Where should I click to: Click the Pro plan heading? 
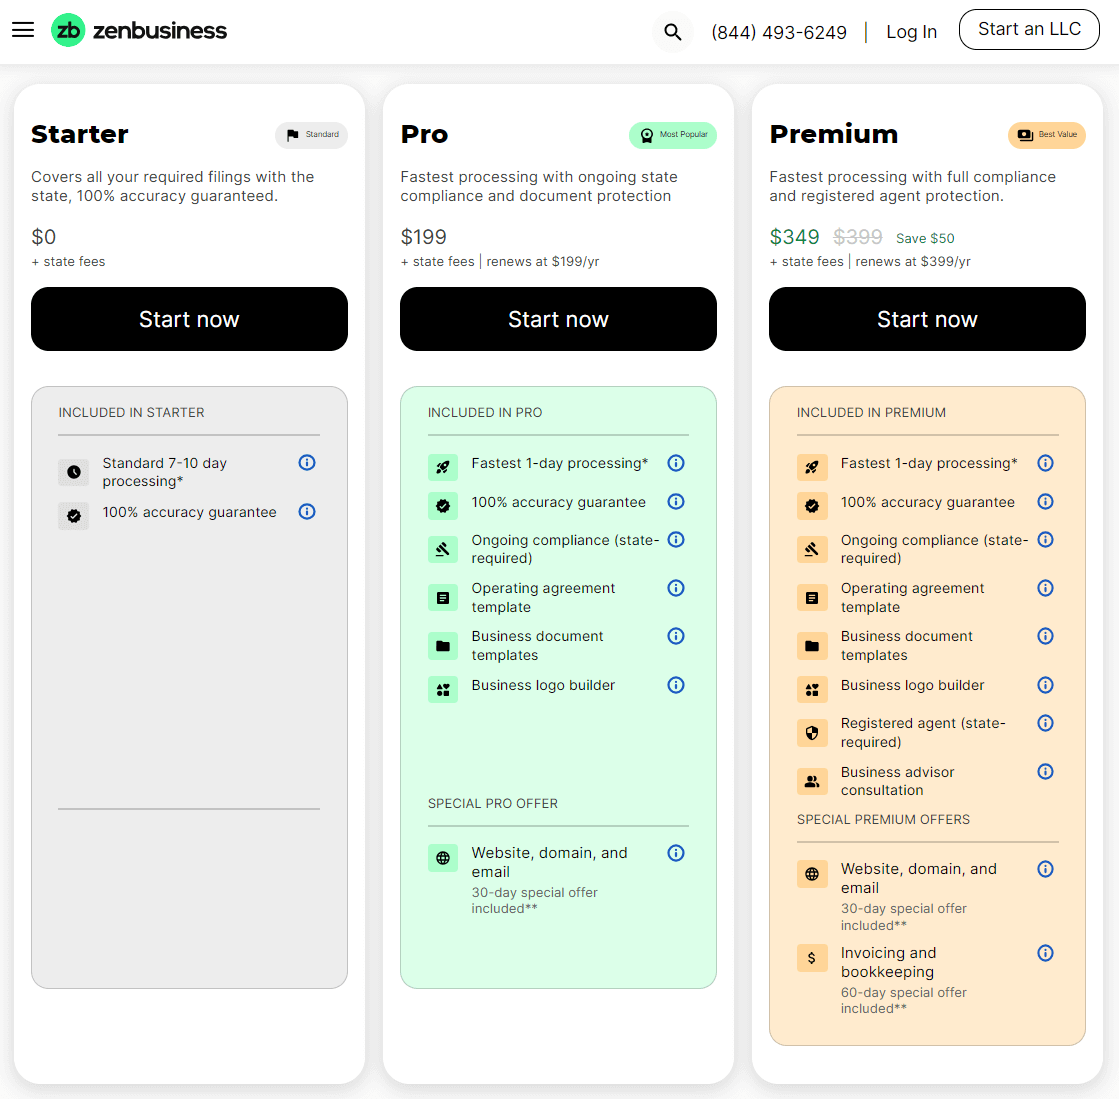click(x=425, y=134)
